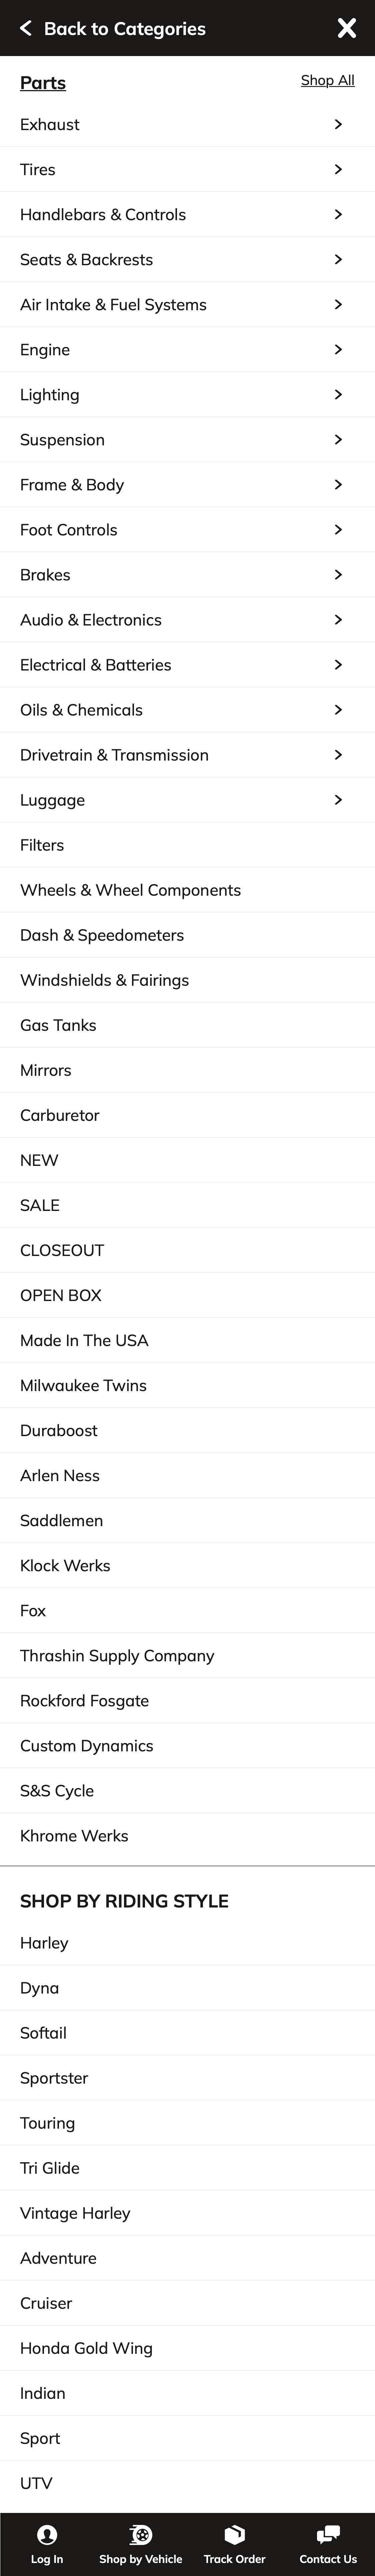Expand Handlebars & Controls chevron
The image size is (375, 2576).
[x=338, y=214]
